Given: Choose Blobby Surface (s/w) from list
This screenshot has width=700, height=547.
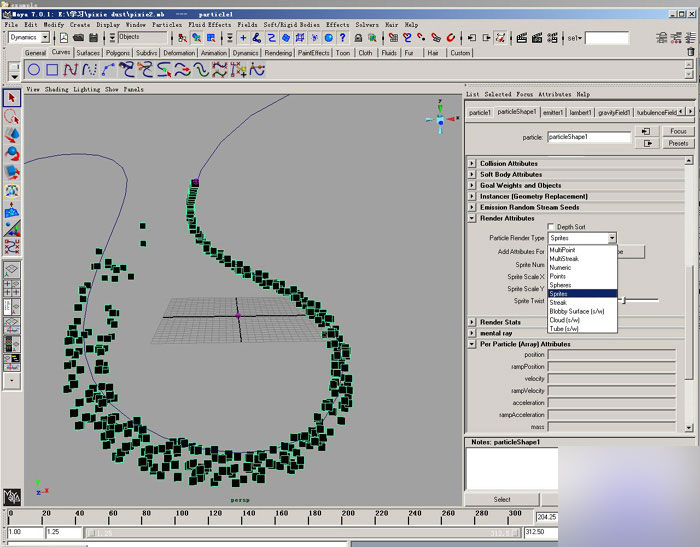Looking at the screenshot, I should pos(577,311).
